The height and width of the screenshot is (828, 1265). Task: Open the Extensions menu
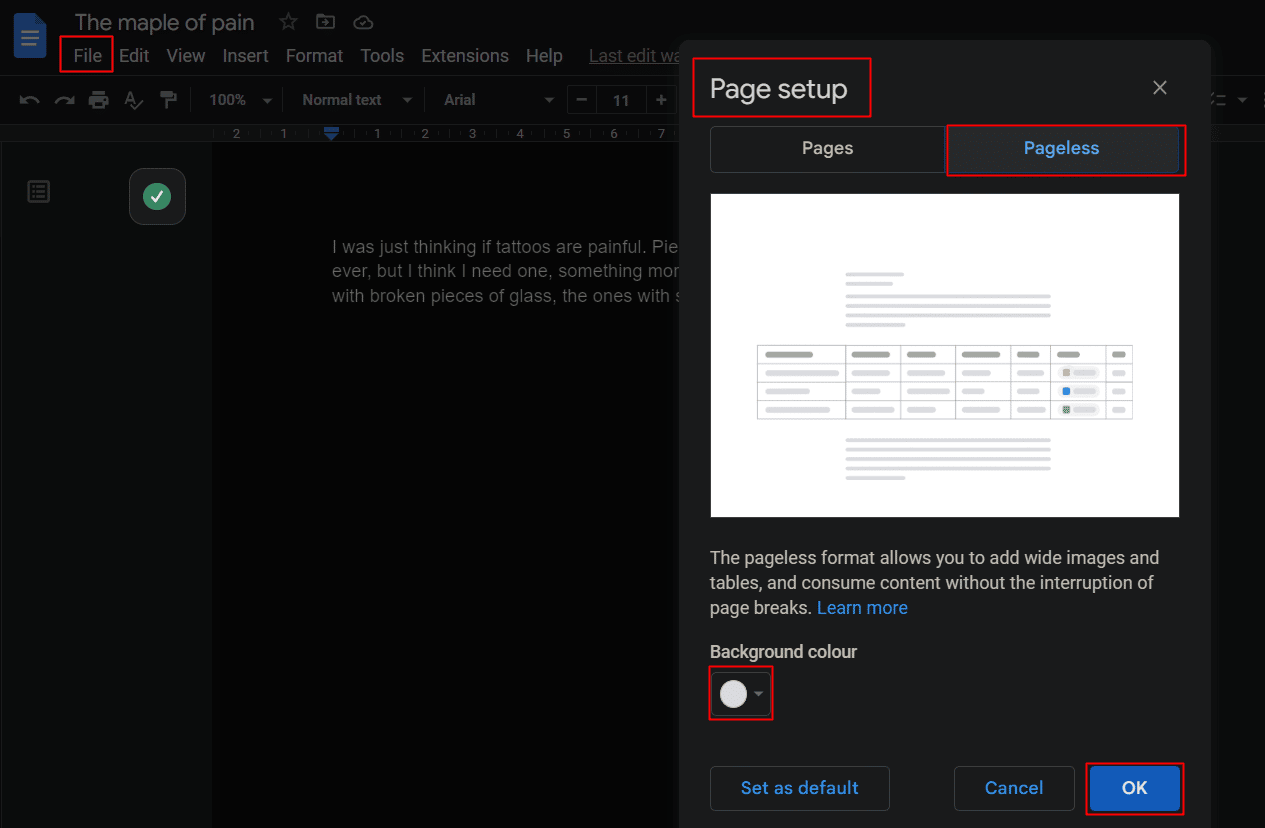[465, 56]
